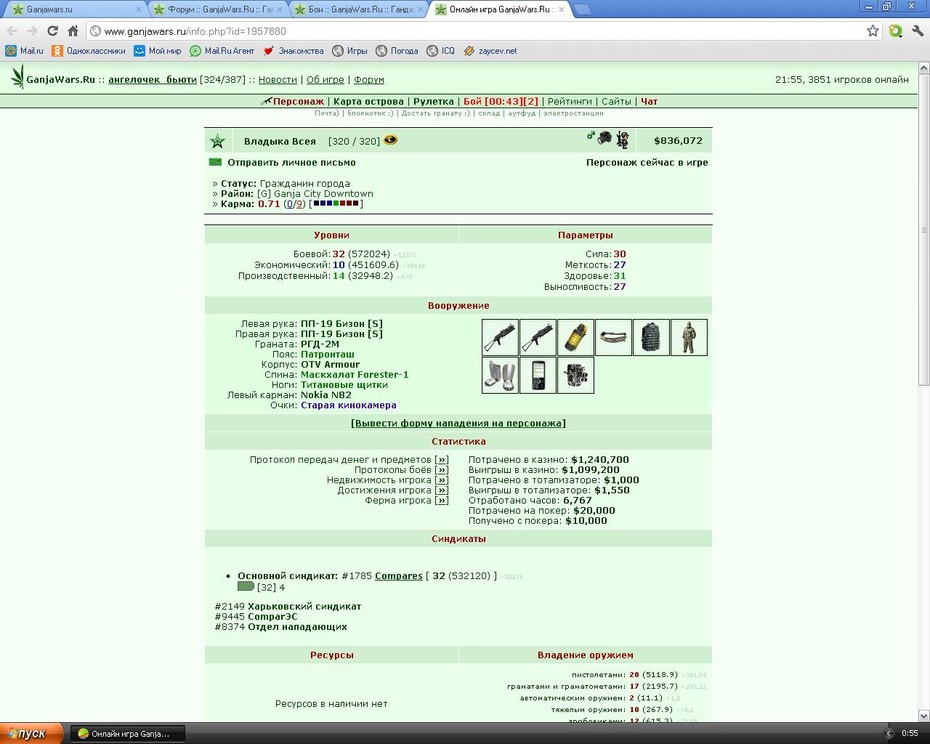Open the OTV Armour vest icon

point(651,337)
